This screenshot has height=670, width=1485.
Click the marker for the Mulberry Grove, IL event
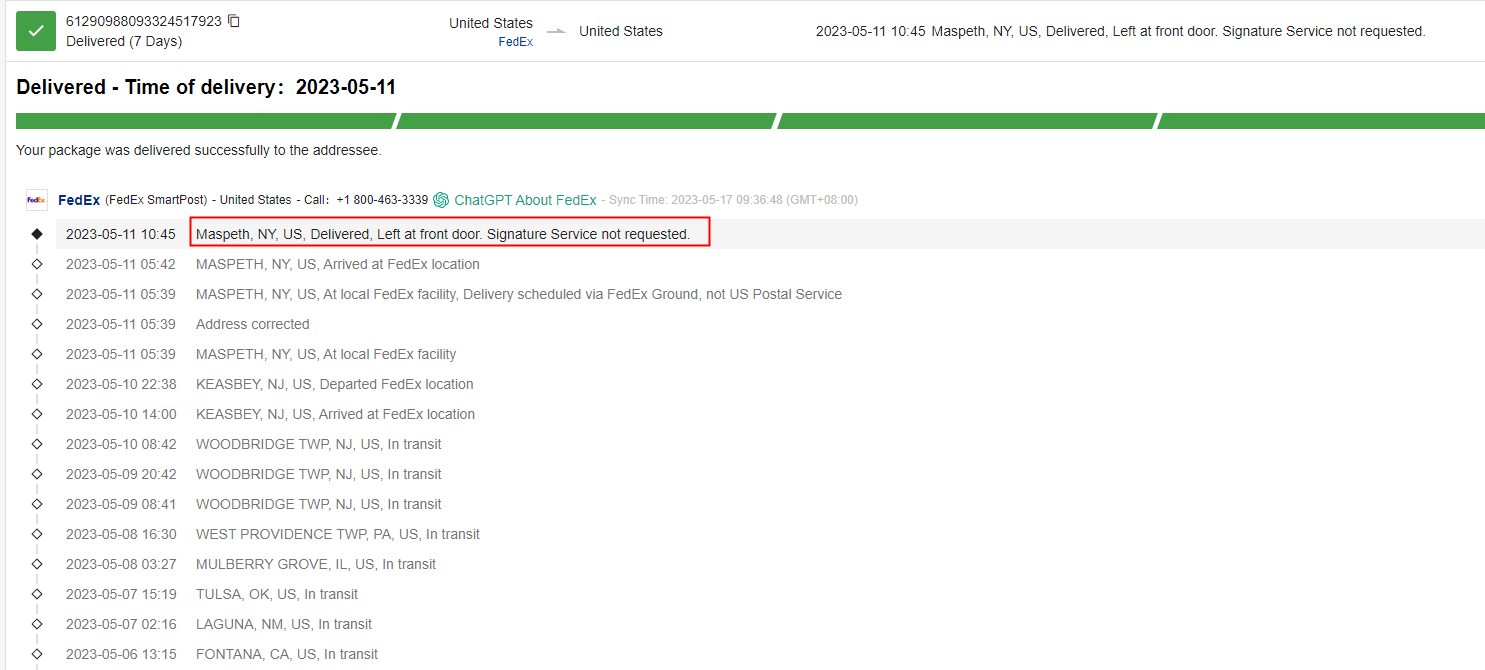[x=37, y=564]
